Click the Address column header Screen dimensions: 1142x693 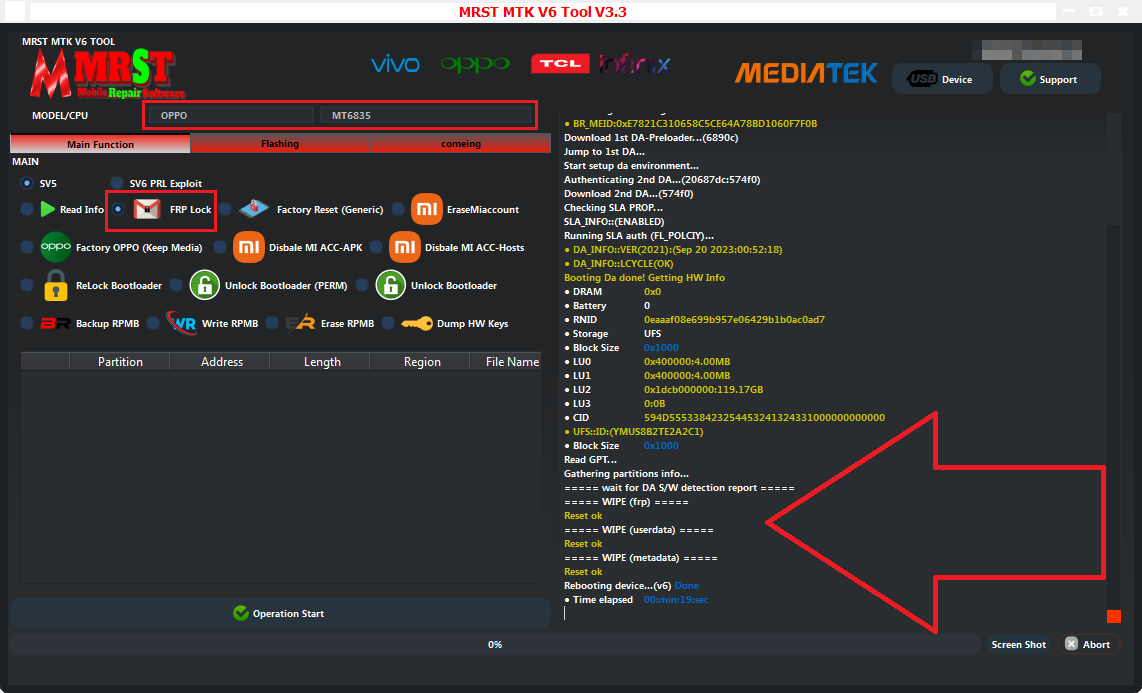coord(222,362)
